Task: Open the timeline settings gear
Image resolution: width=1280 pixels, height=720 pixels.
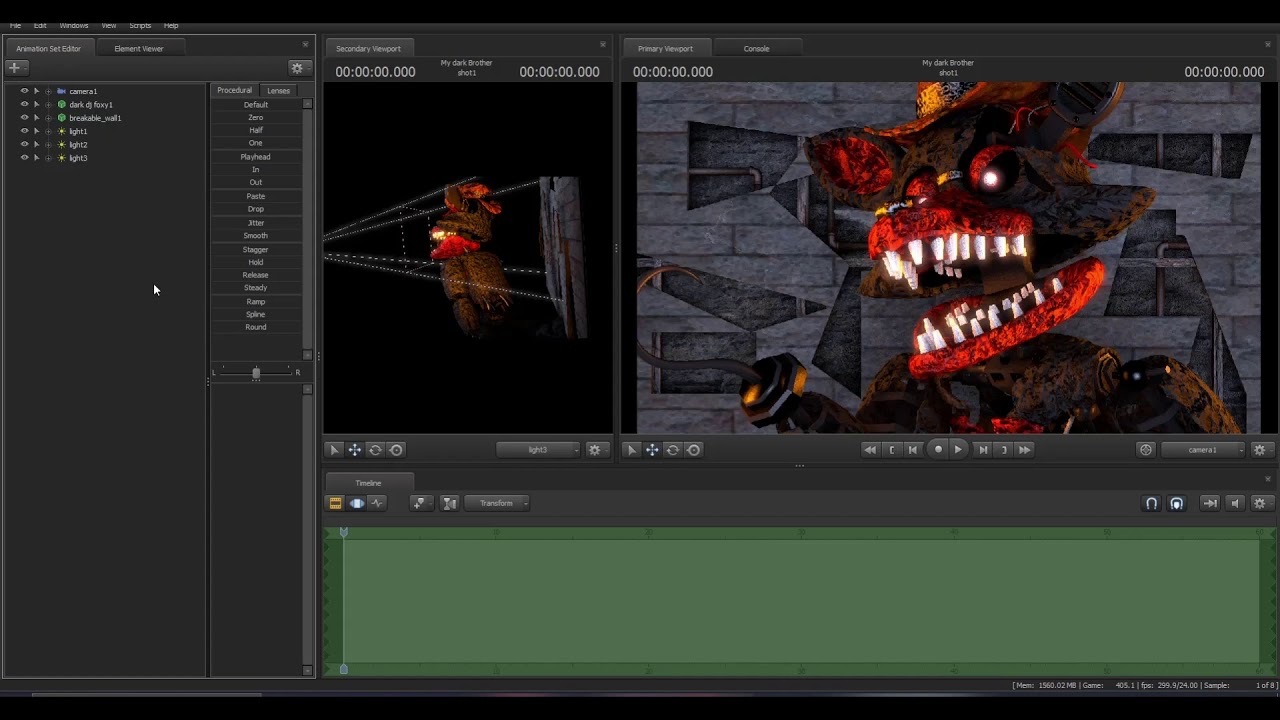Action: click(x=1259, y=503)
